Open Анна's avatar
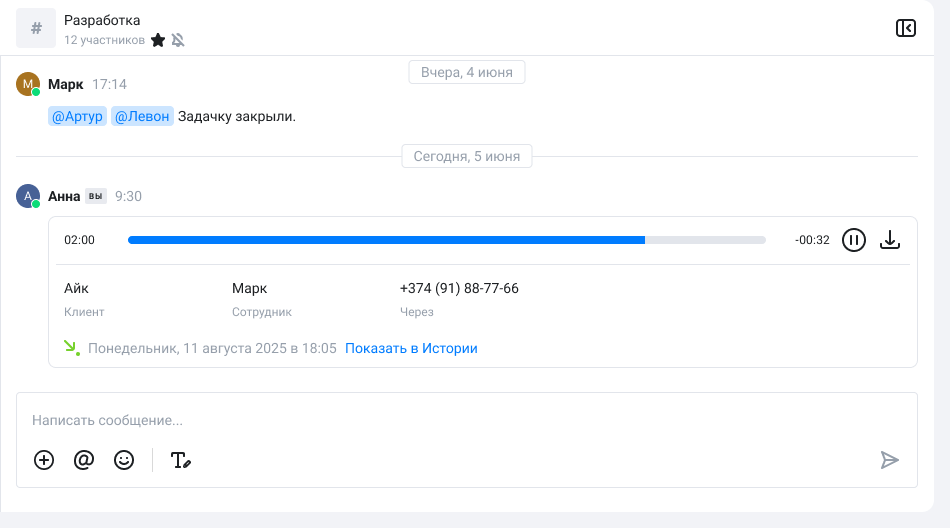The width and height of the screenshot is (950, 528). point(28,196)
